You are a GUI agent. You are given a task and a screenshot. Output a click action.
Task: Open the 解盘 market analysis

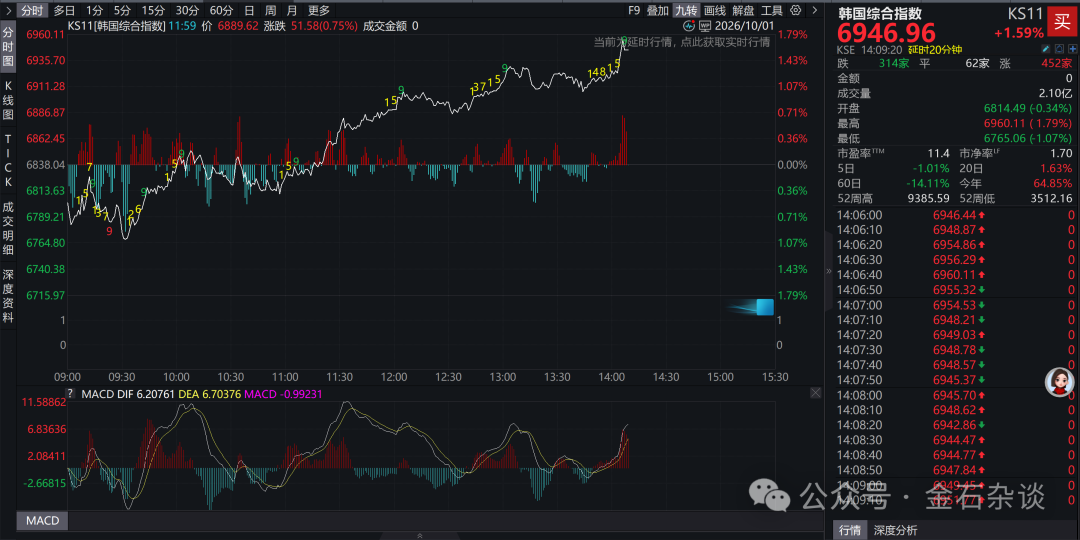click(743, 10)
